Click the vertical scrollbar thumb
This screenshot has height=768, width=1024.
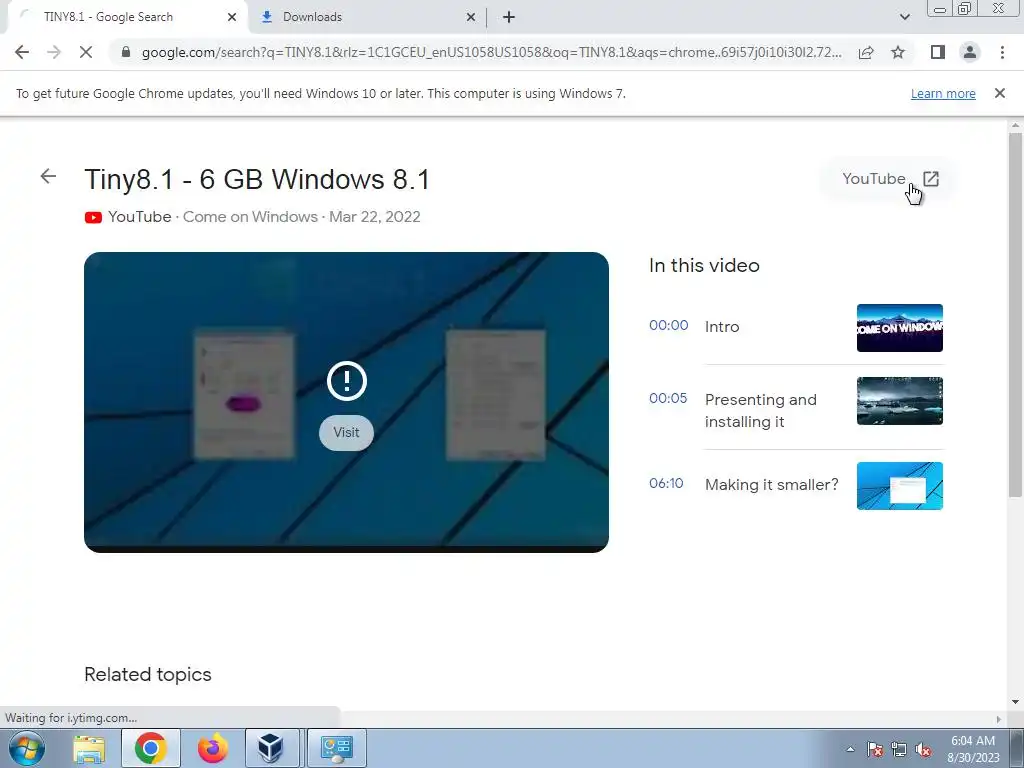click(1015, 315)
